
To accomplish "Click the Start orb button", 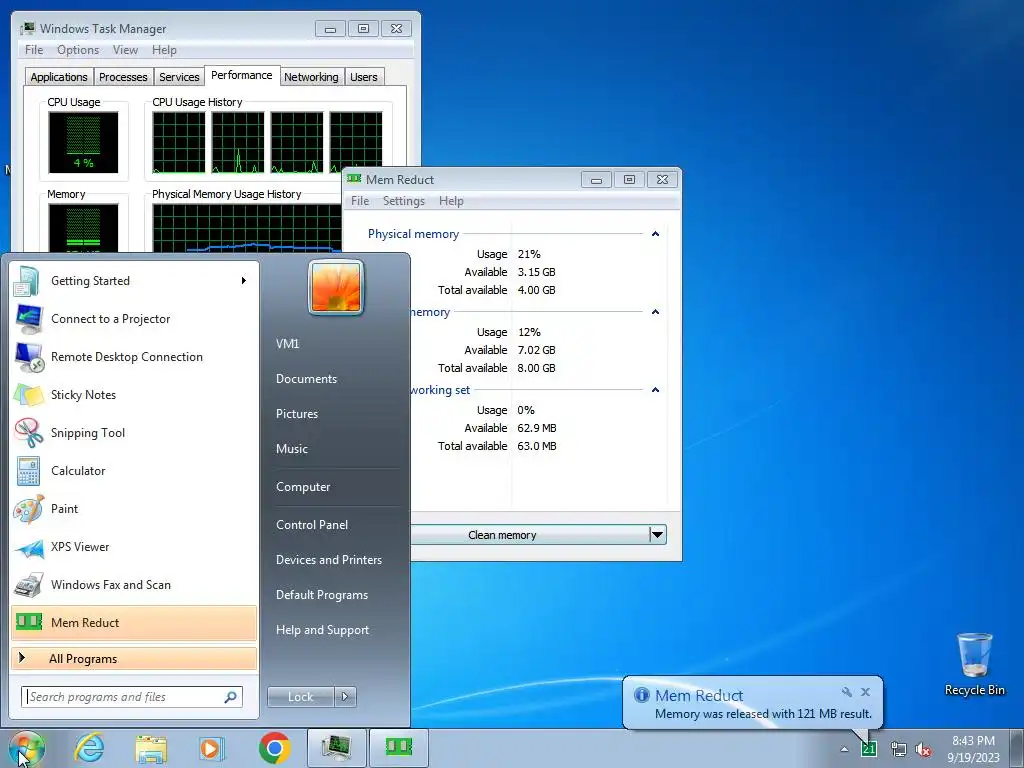I will click(x=27, y=748).
